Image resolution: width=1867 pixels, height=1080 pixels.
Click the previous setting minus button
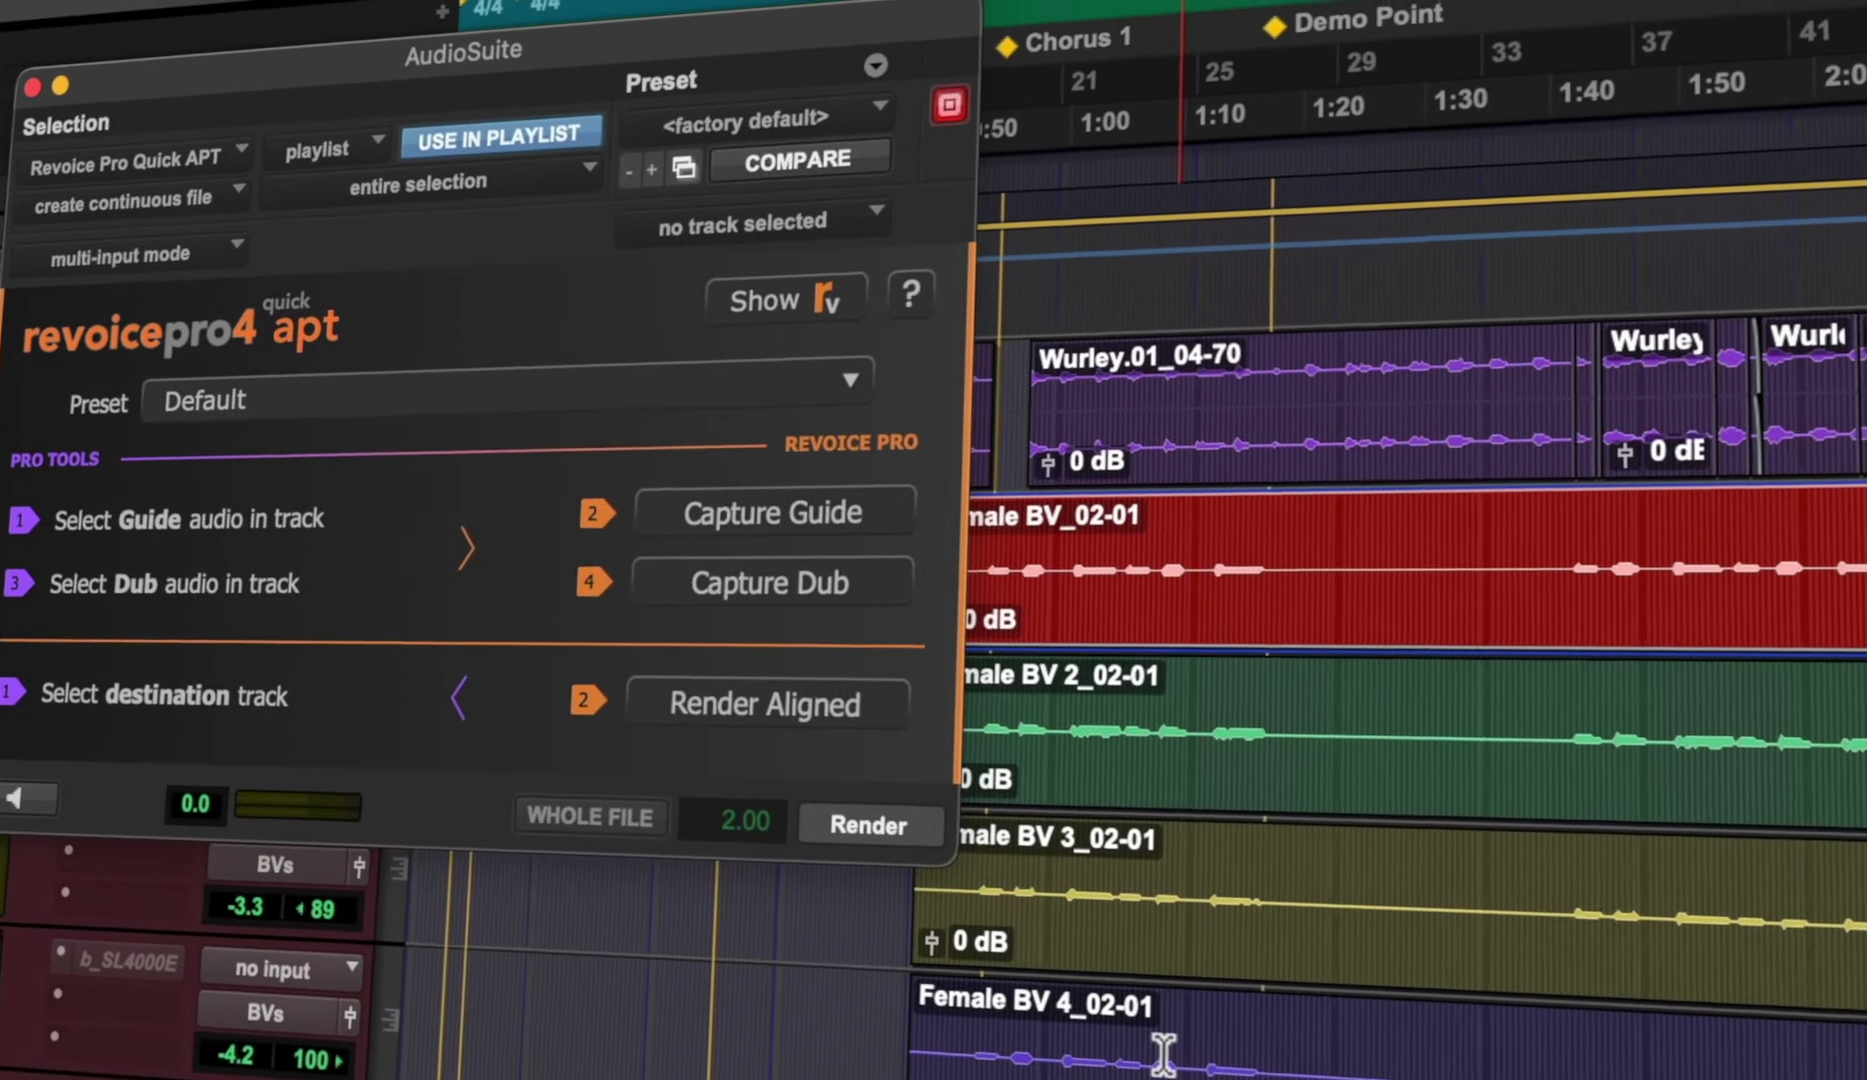tap(629, 171)
